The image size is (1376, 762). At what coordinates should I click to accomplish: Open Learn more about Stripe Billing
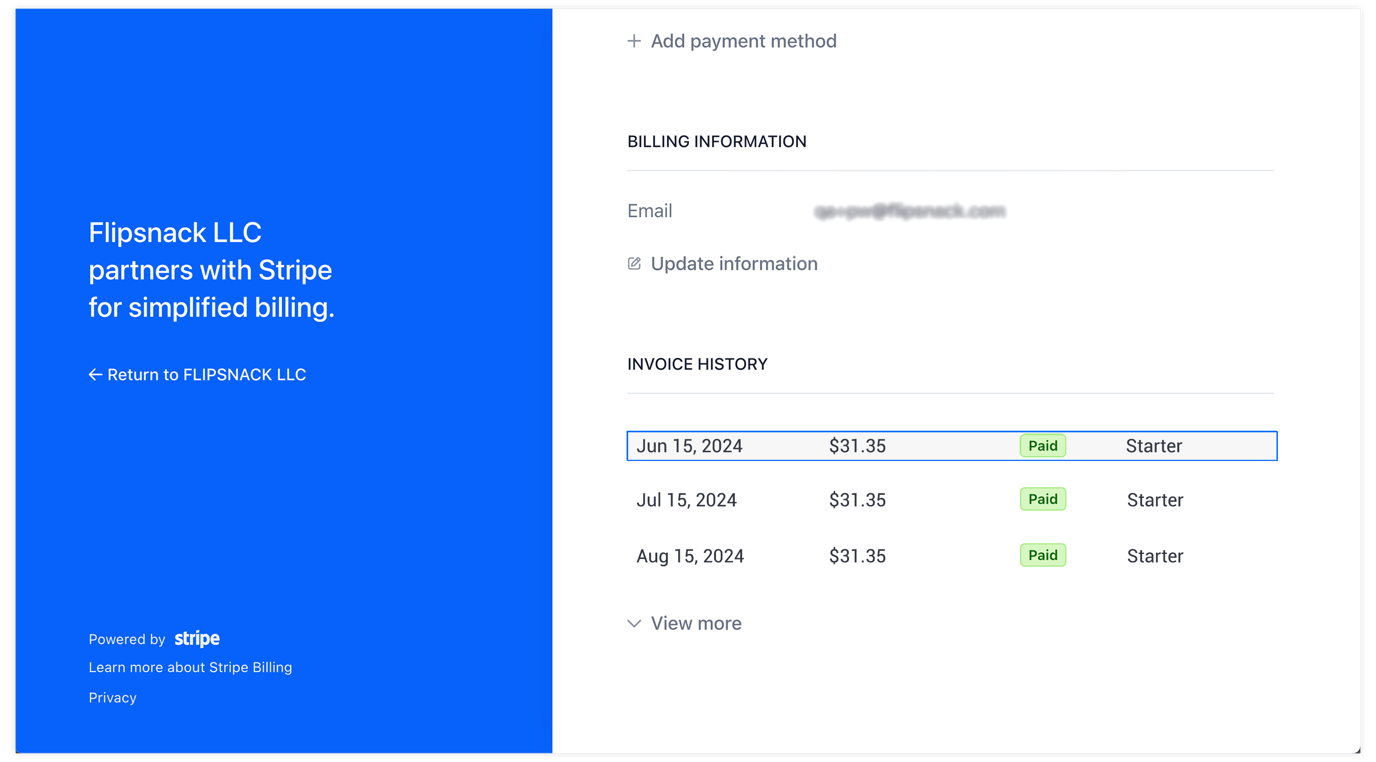point(190,667)
